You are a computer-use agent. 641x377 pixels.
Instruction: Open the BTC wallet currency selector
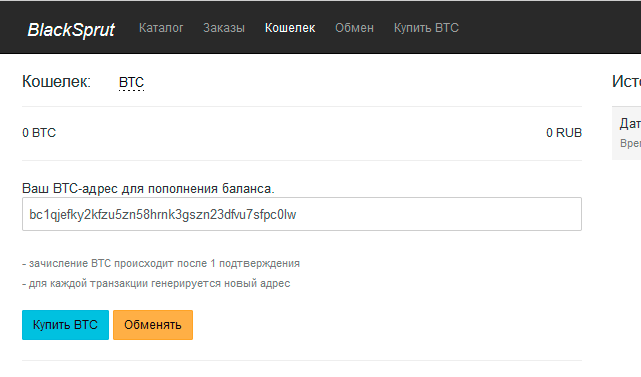pos(131,82)
